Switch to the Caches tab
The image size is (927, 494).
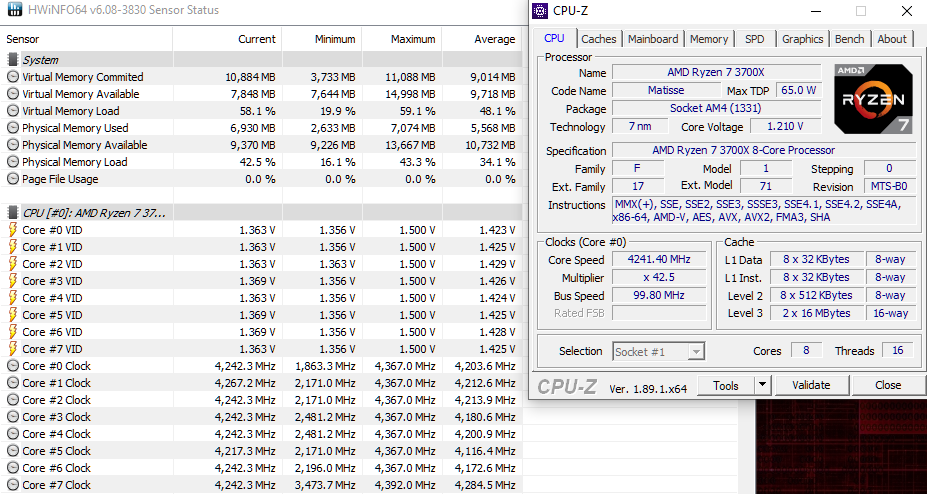pyautogui.click(x=598, y=39)
